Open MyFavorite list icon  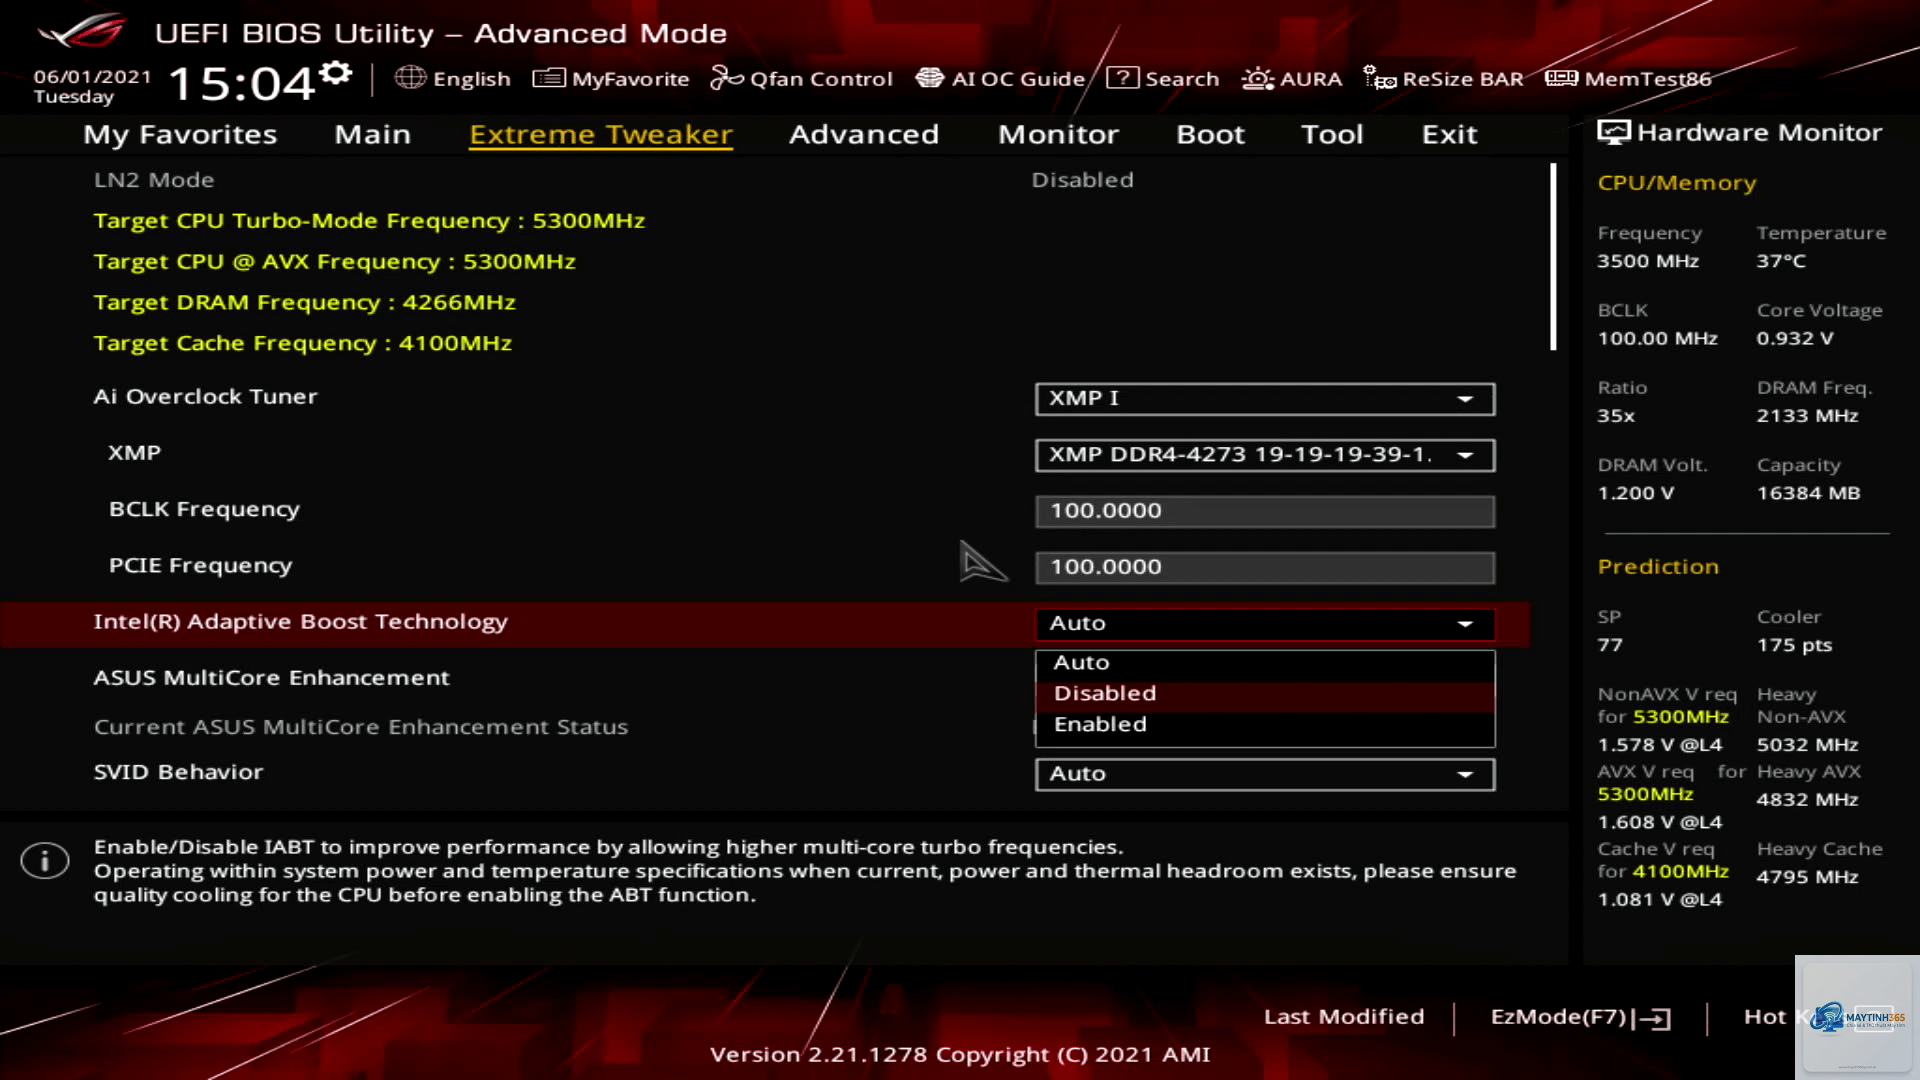pyautogui.click(x=549, y=78)
